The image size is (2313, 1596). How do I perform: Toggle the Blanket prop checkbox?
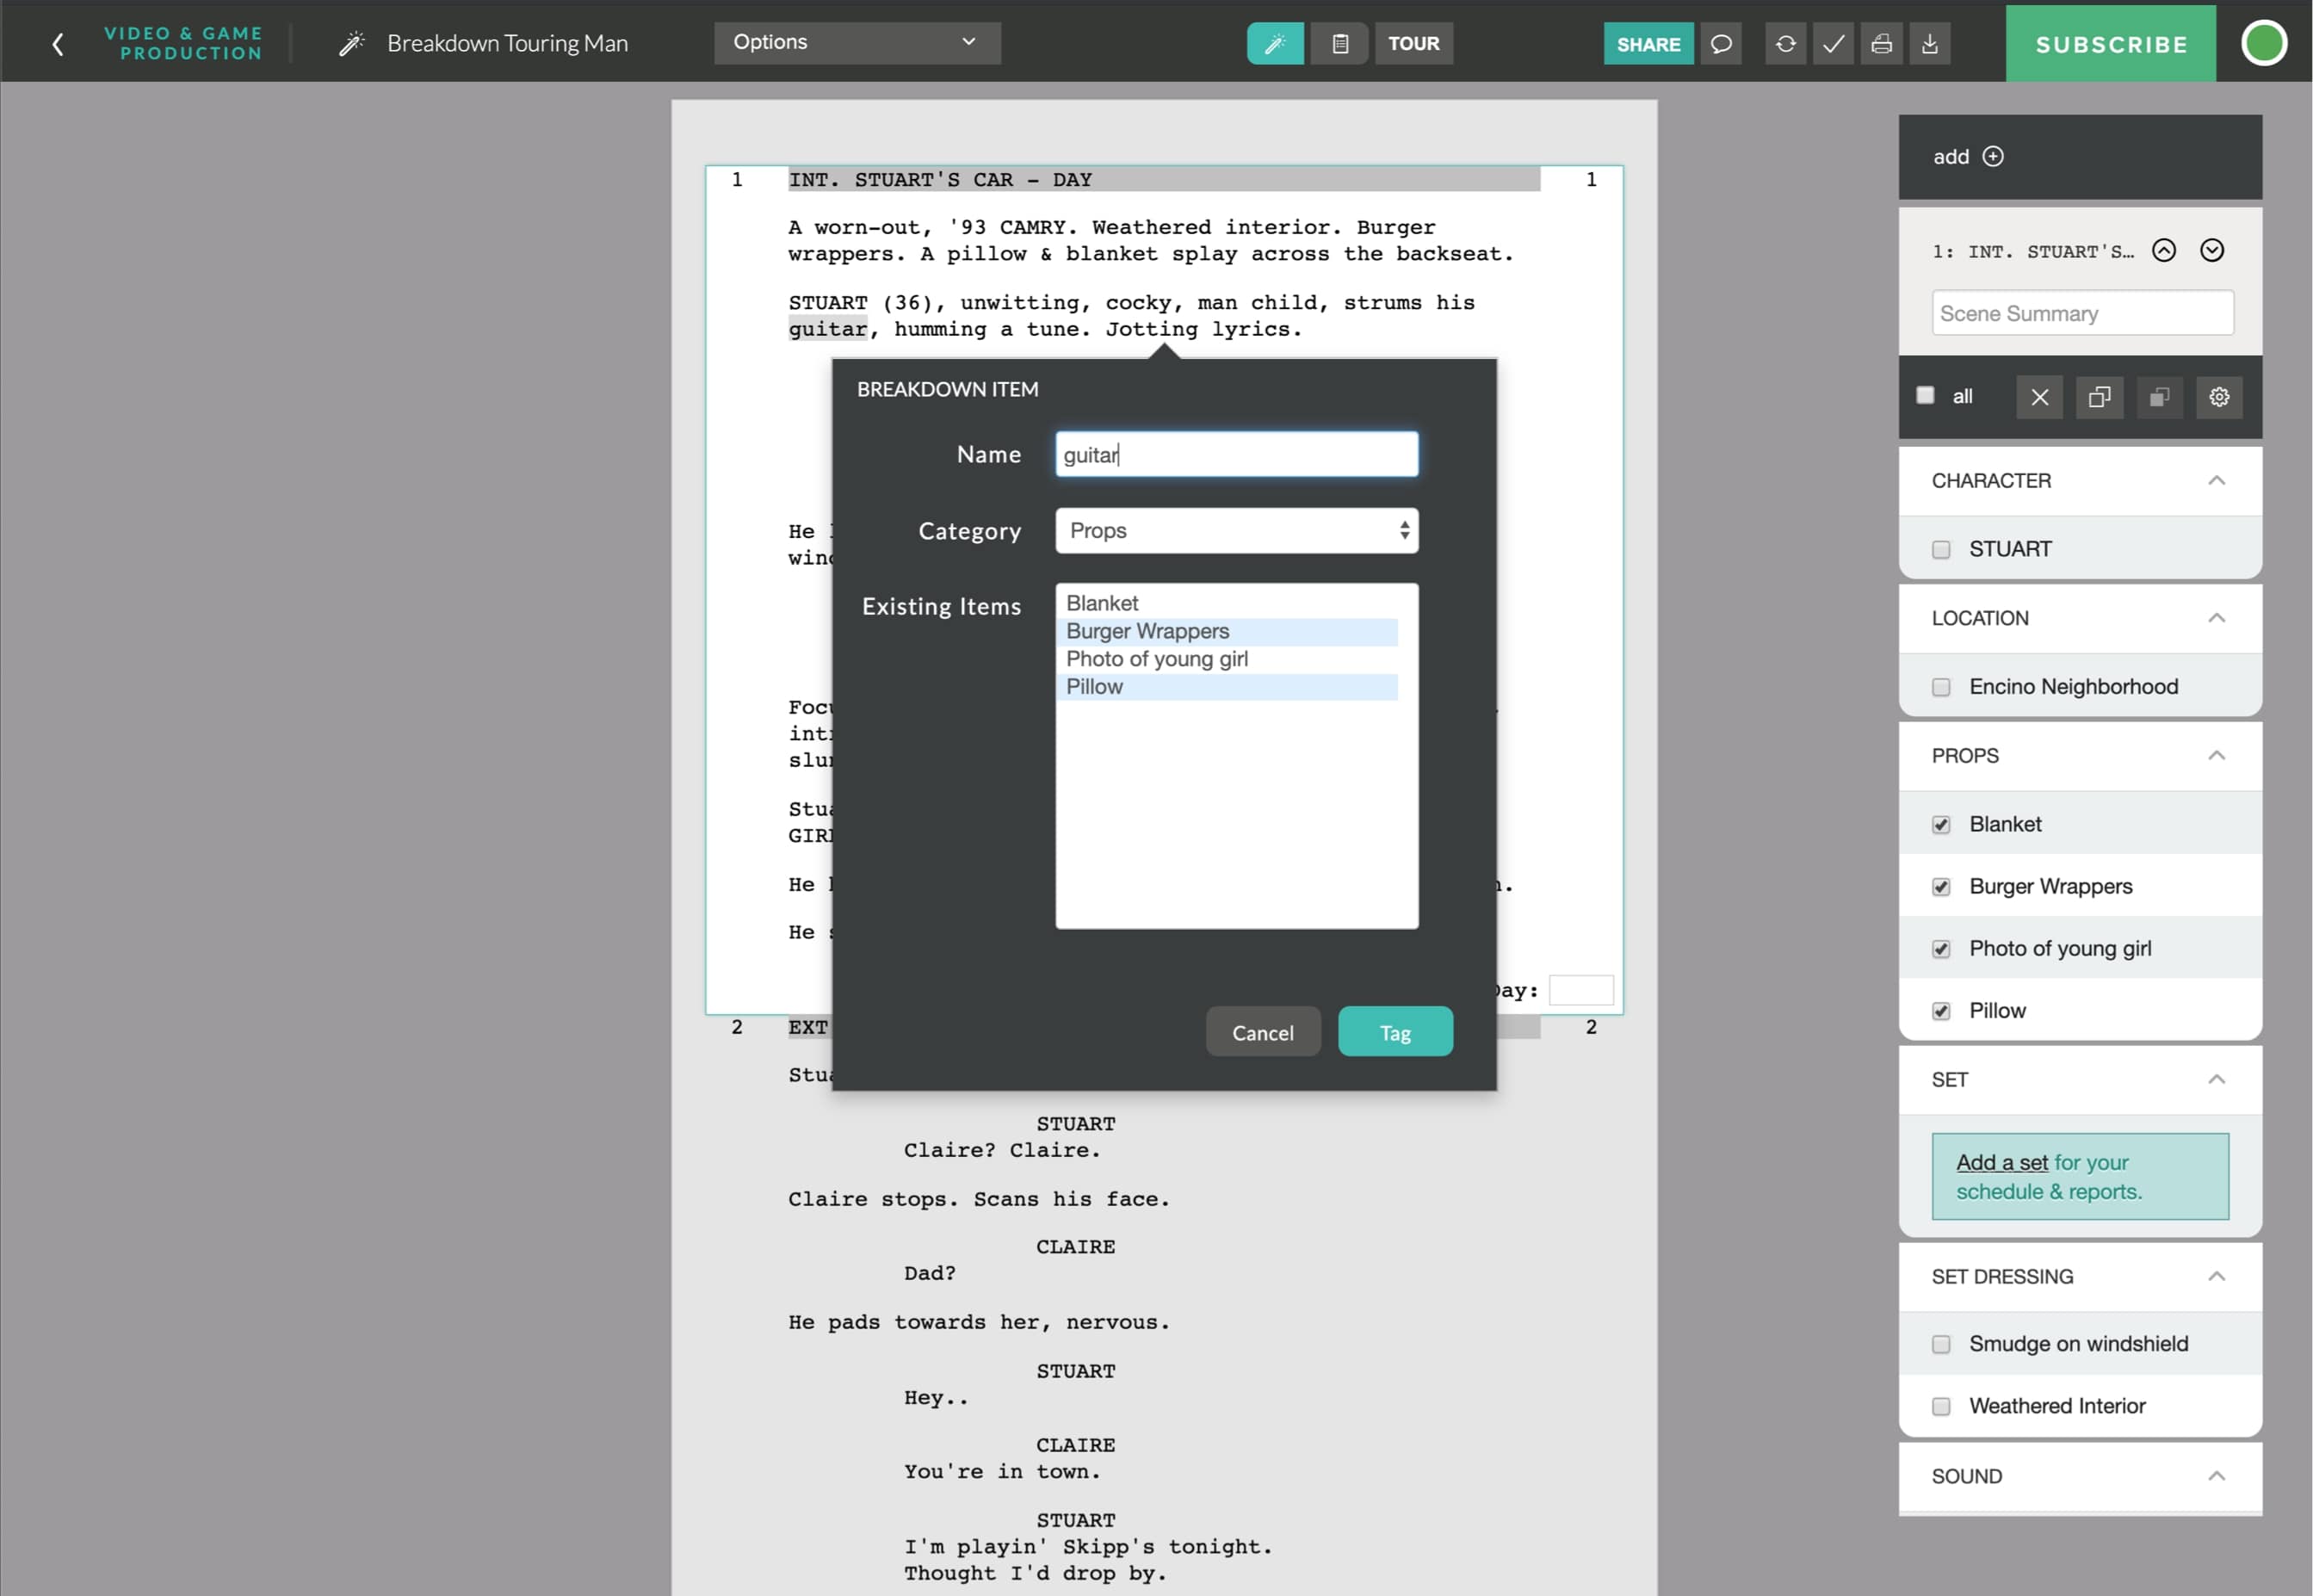click(1942, 823)
